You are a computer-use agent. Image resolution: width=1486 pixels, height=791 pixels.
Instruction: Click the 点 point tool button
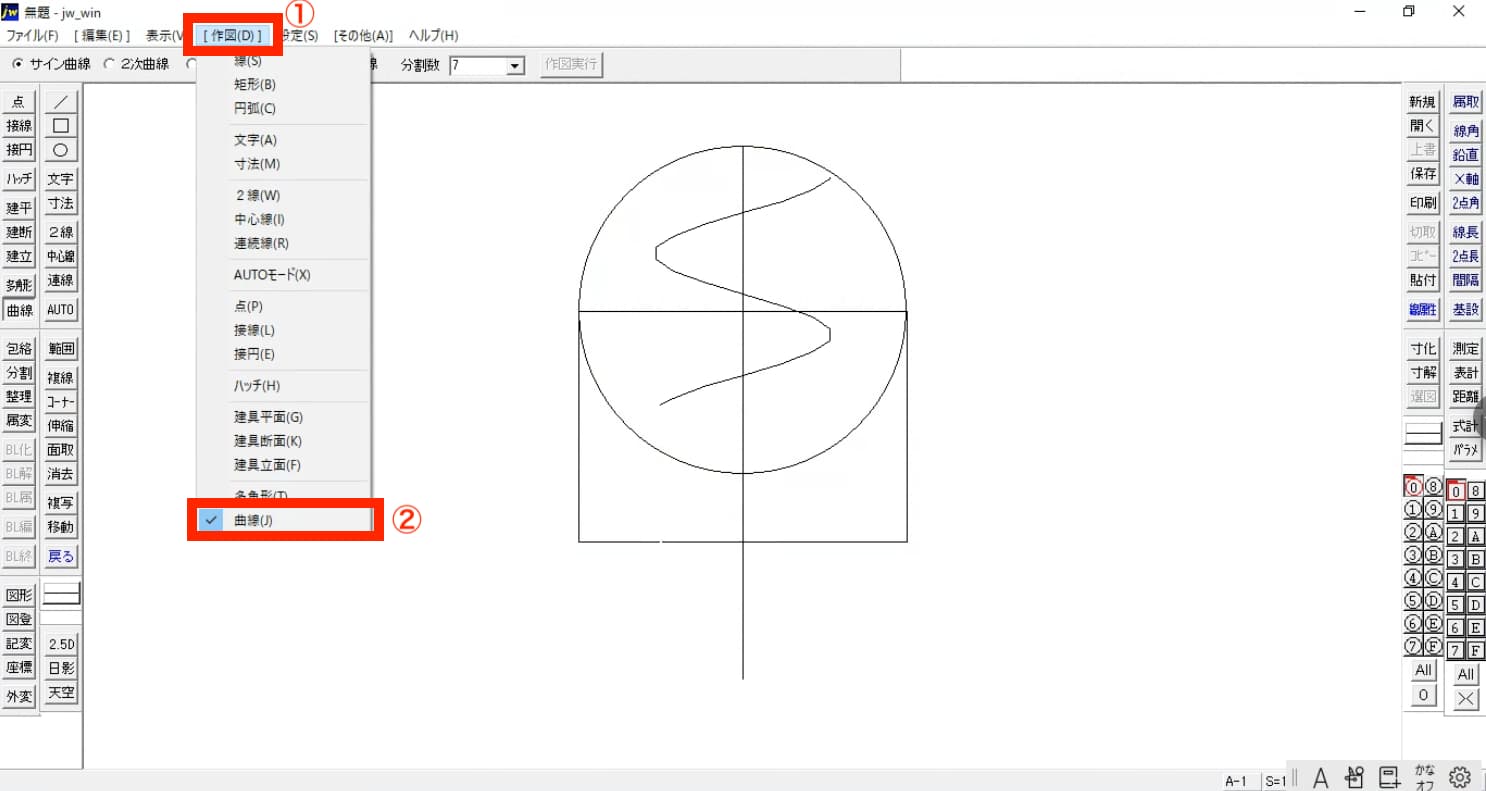pyautogui.click(x=19, y=102)
